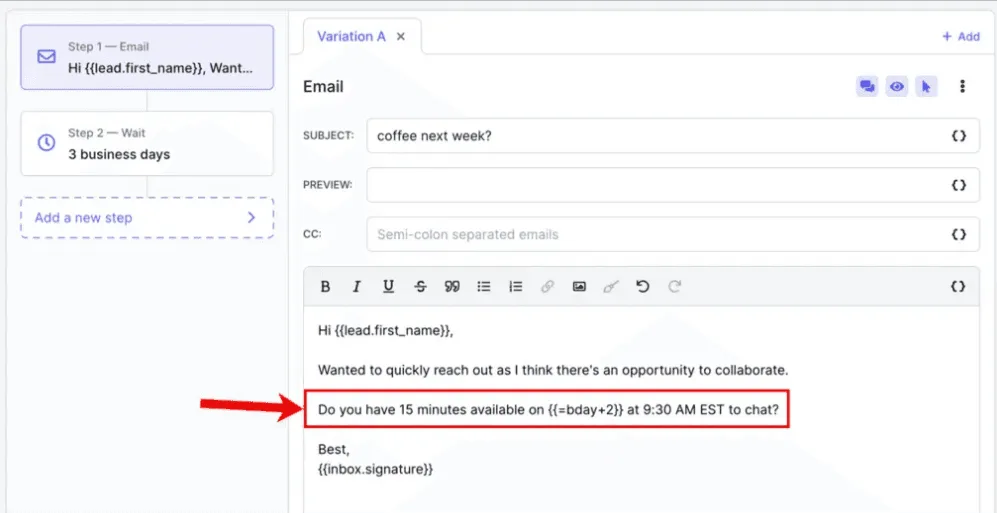997x513 pixels.
Task: Toggle the reply thread chat icon
Action: [x=867, y=87]
